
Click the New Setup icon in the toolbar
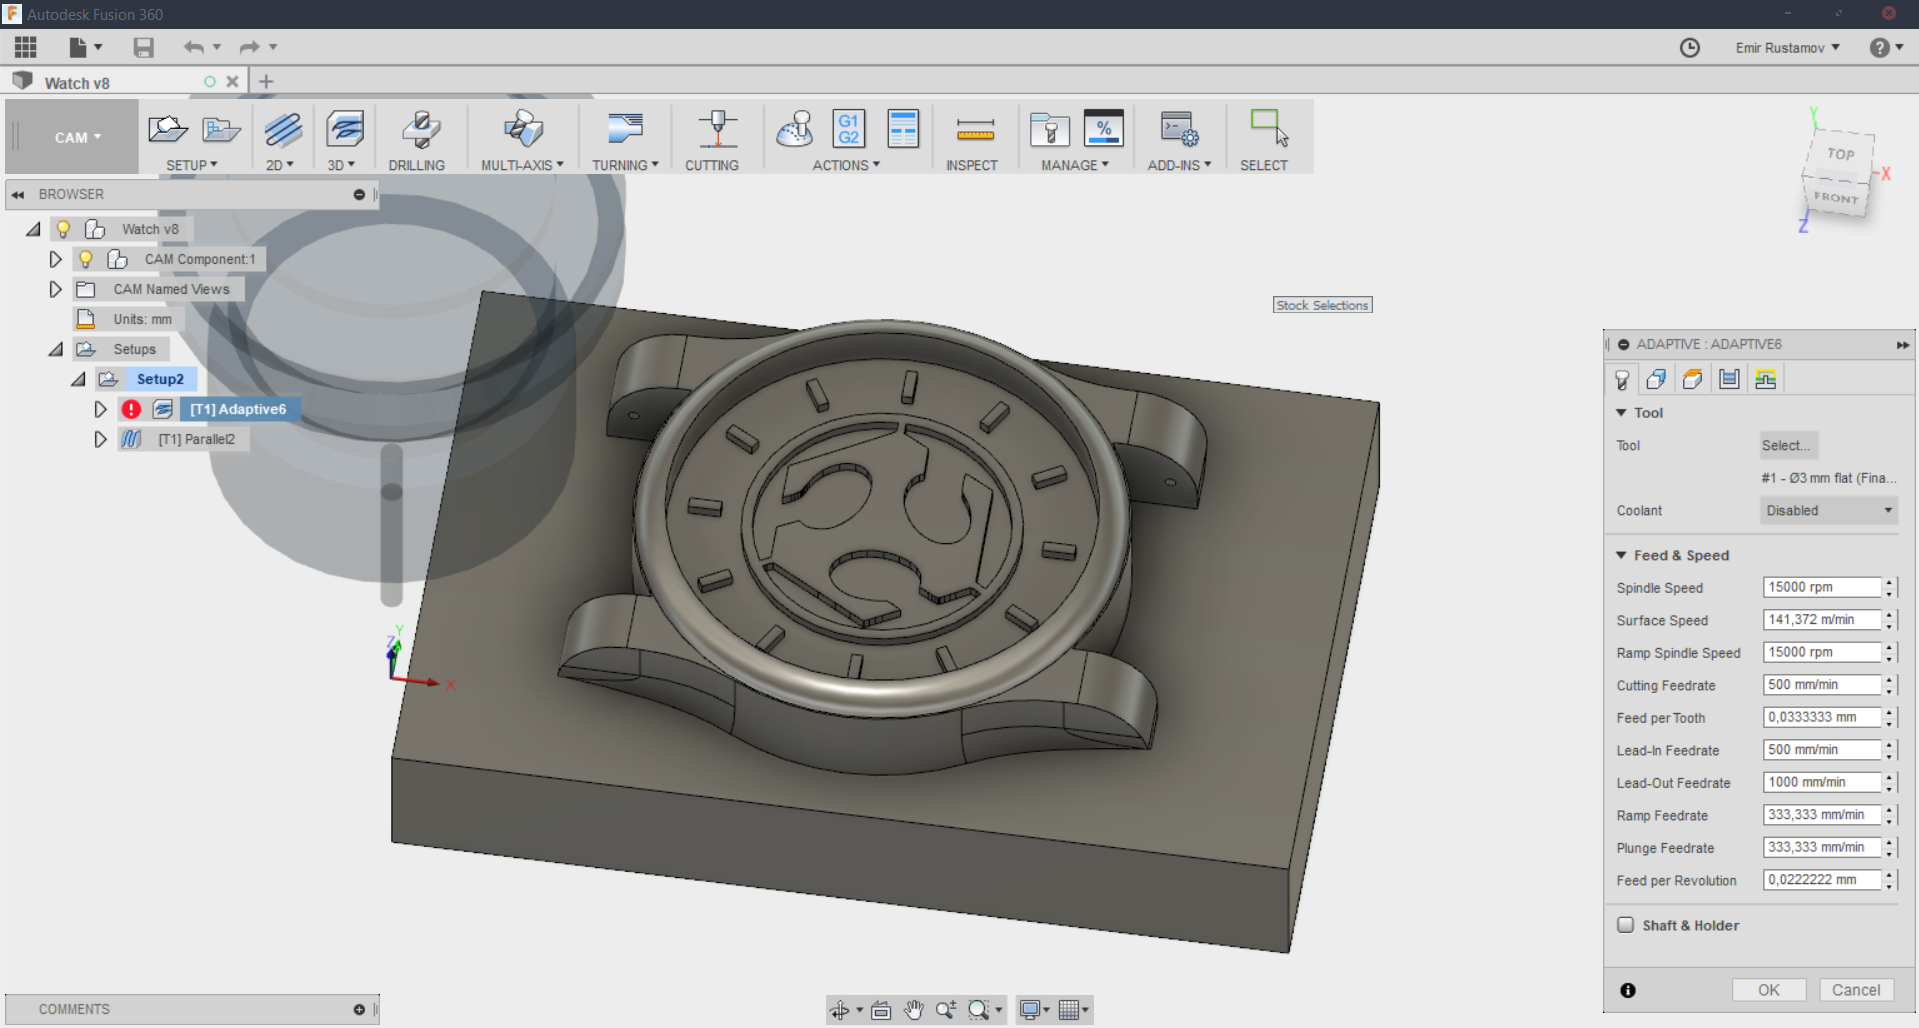167,129
